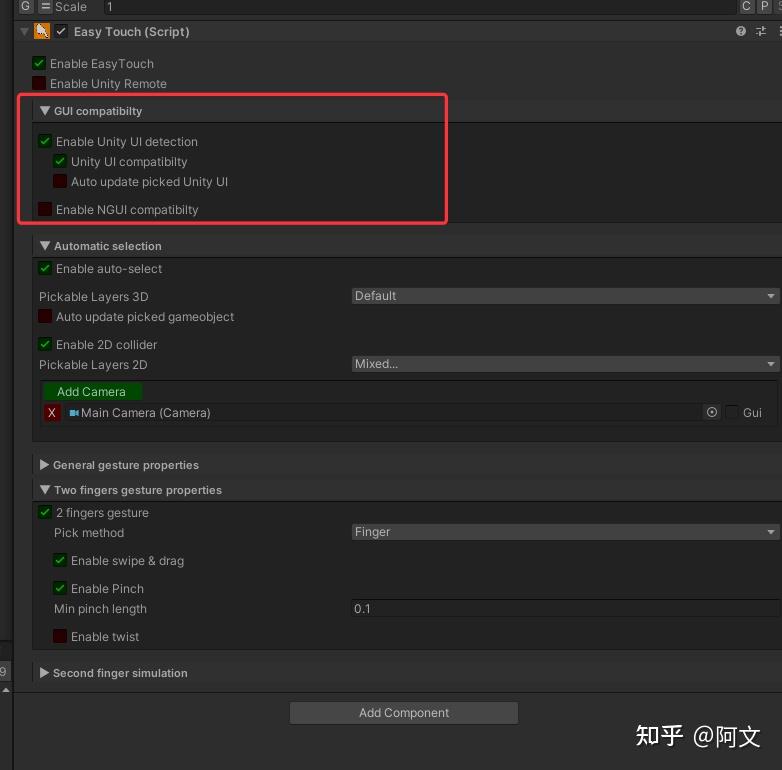Collapse Two fingers gesture properties section
This screenshot has height=770, width=782.
click(x=45, y=490)
